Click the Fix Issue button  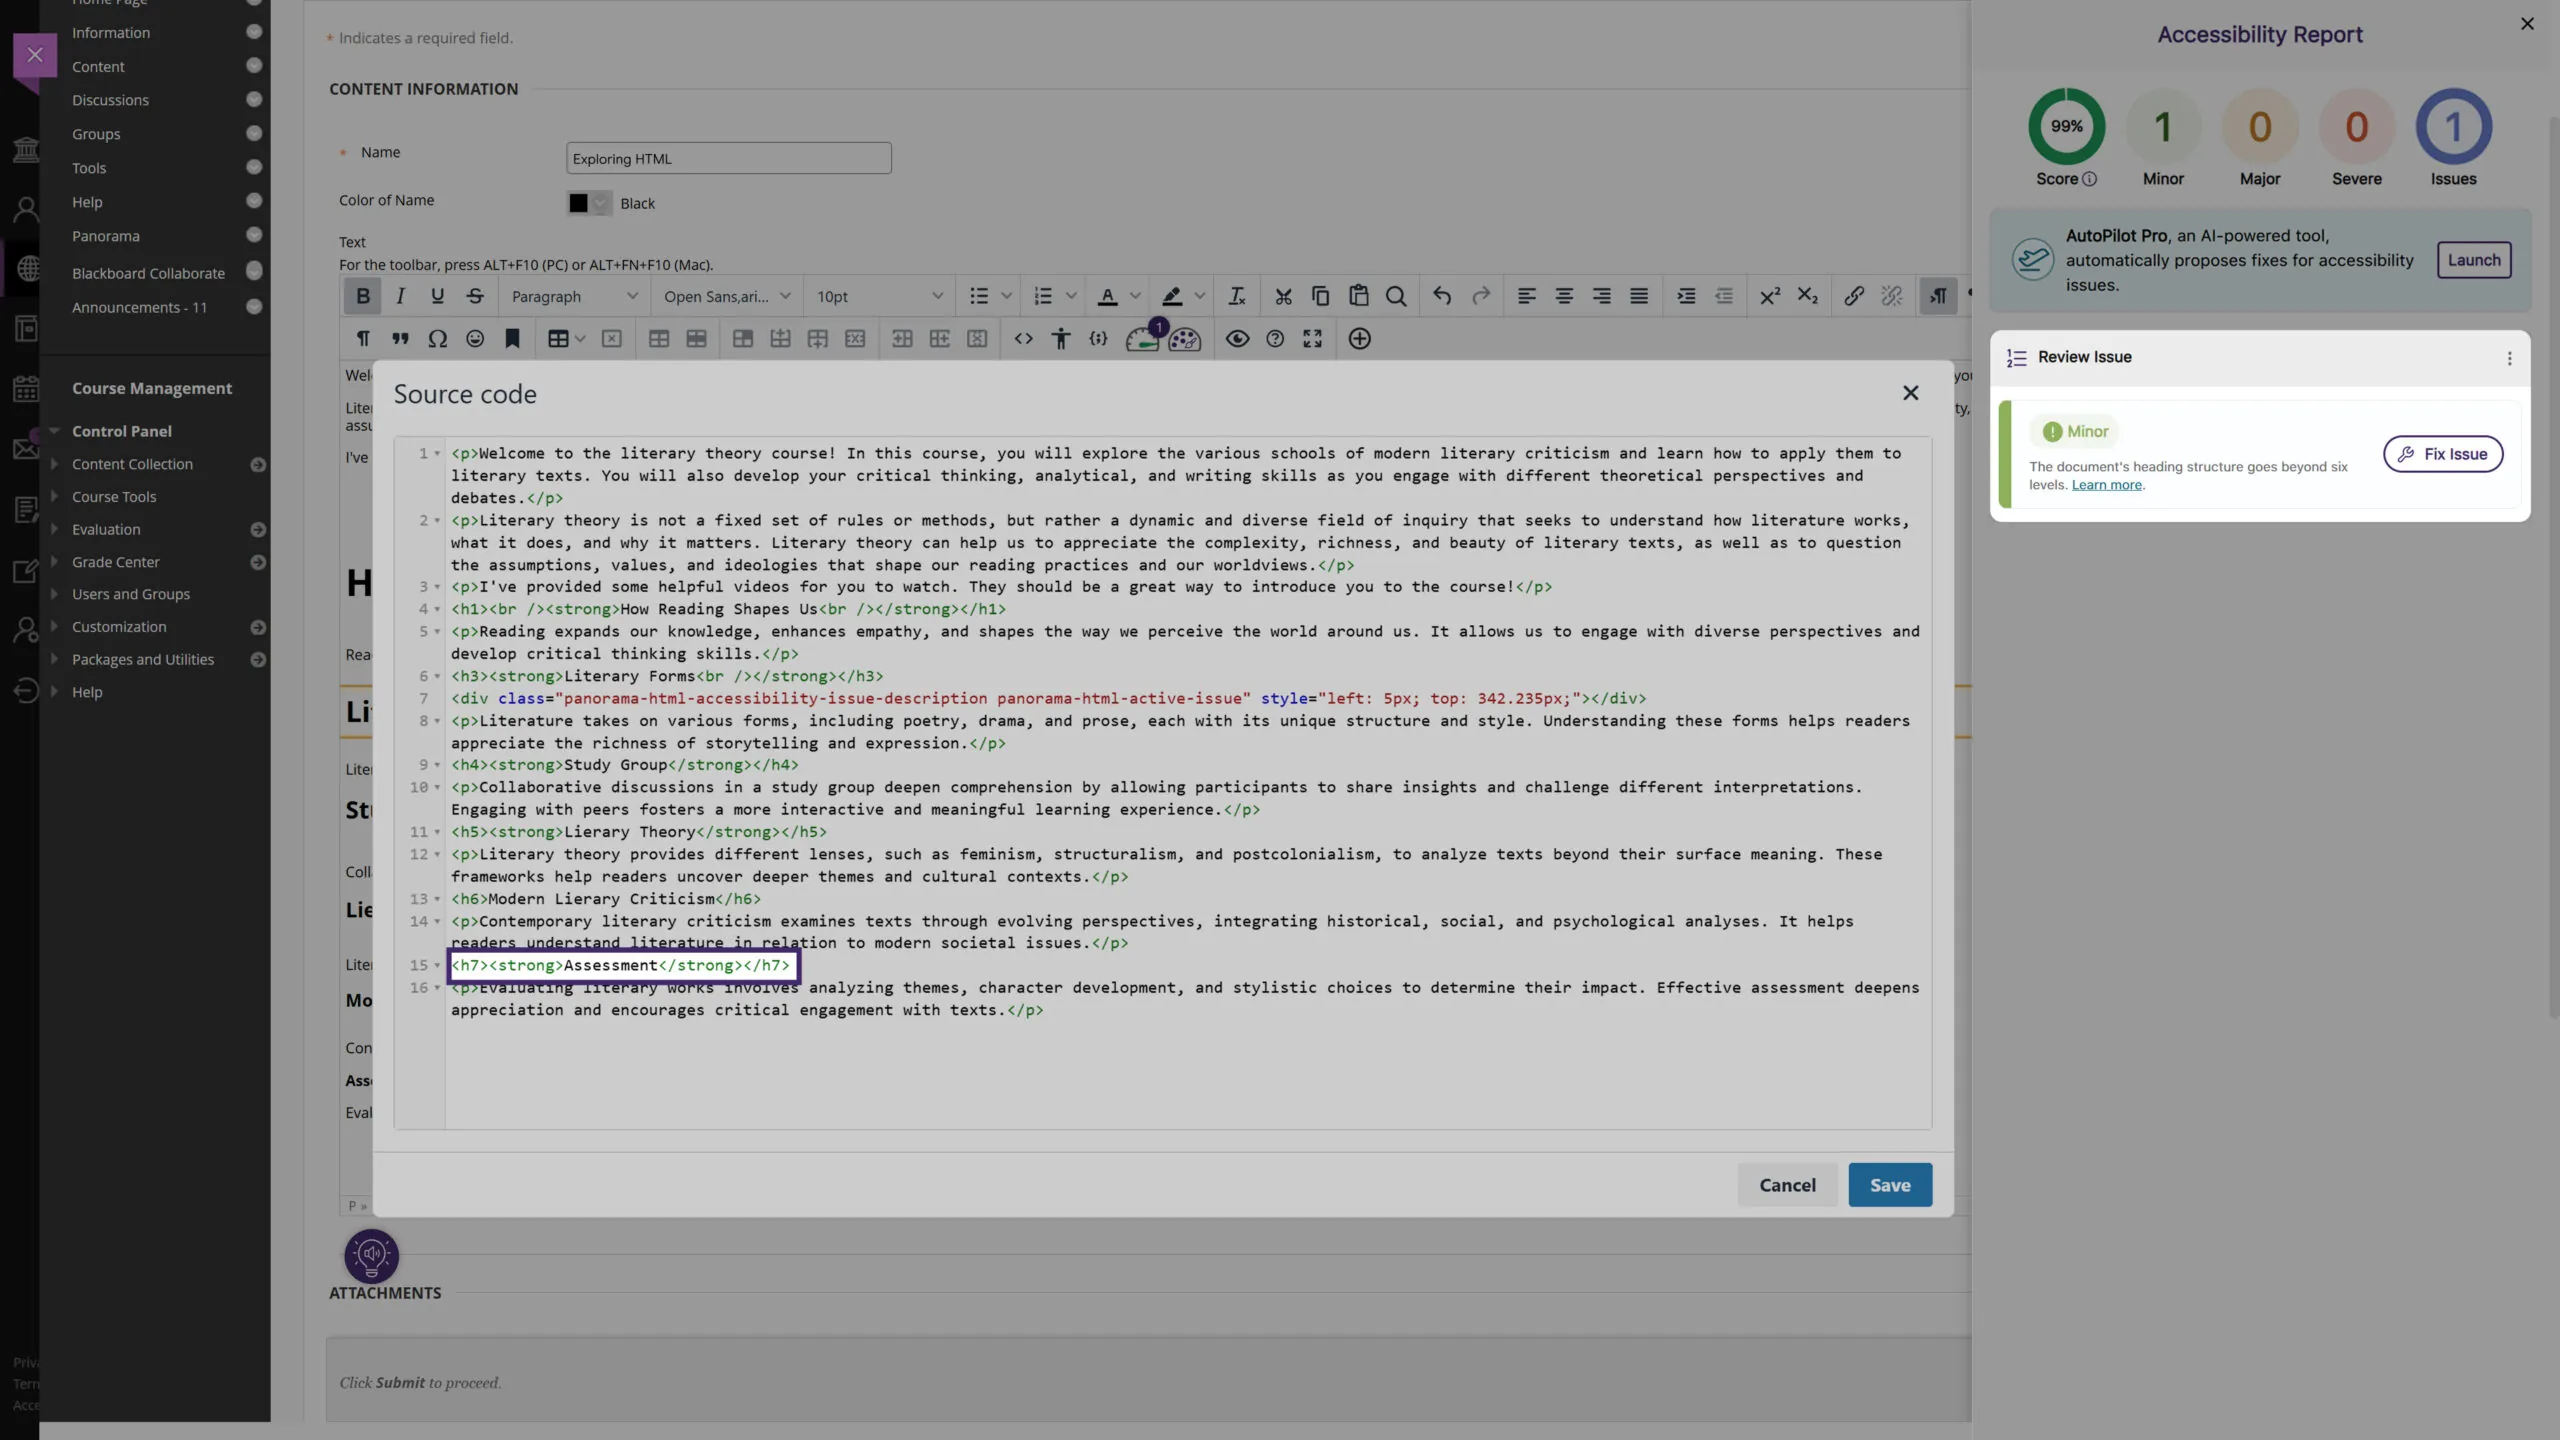(x=2442, y=454)
